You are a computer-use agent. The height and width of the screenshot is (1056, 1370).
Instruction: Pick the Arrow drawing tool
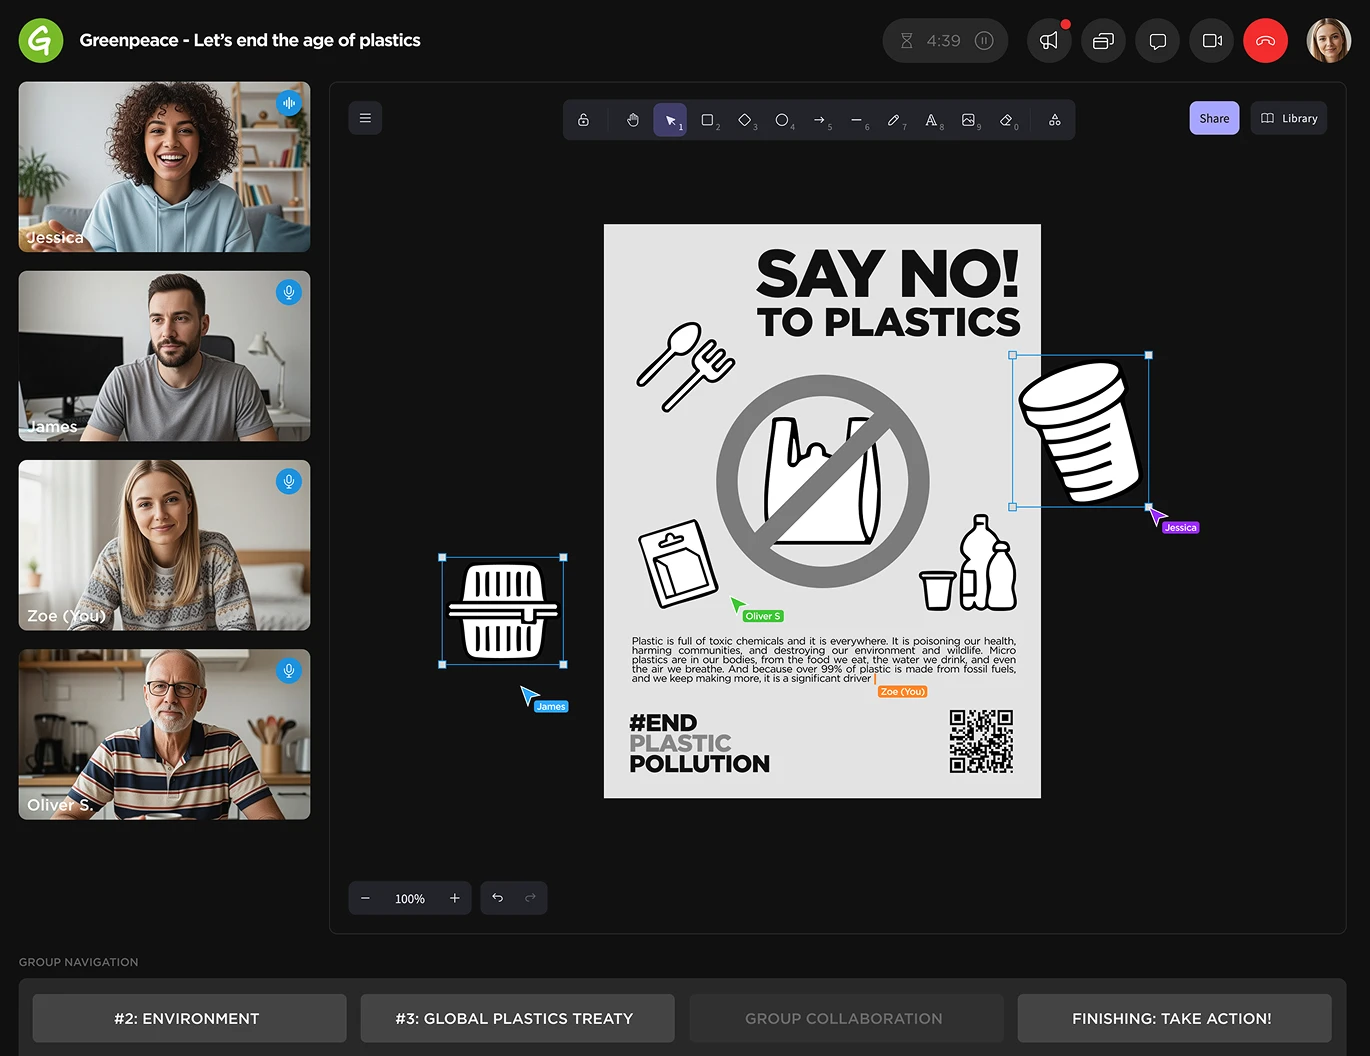tap(819, 120)
